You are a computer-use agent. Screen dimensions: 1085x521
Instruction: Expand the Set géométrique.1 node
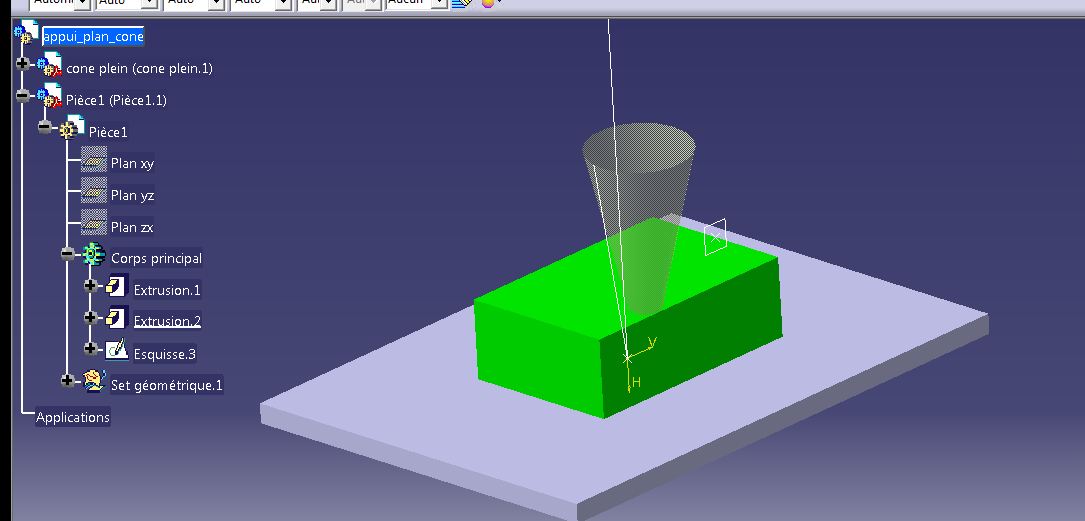pyautogui.click(x=67, y=380)
